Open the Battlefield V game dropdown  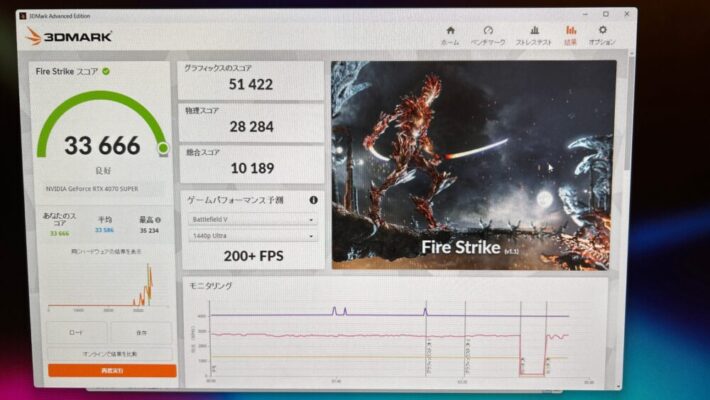click(x=253, y=220)
